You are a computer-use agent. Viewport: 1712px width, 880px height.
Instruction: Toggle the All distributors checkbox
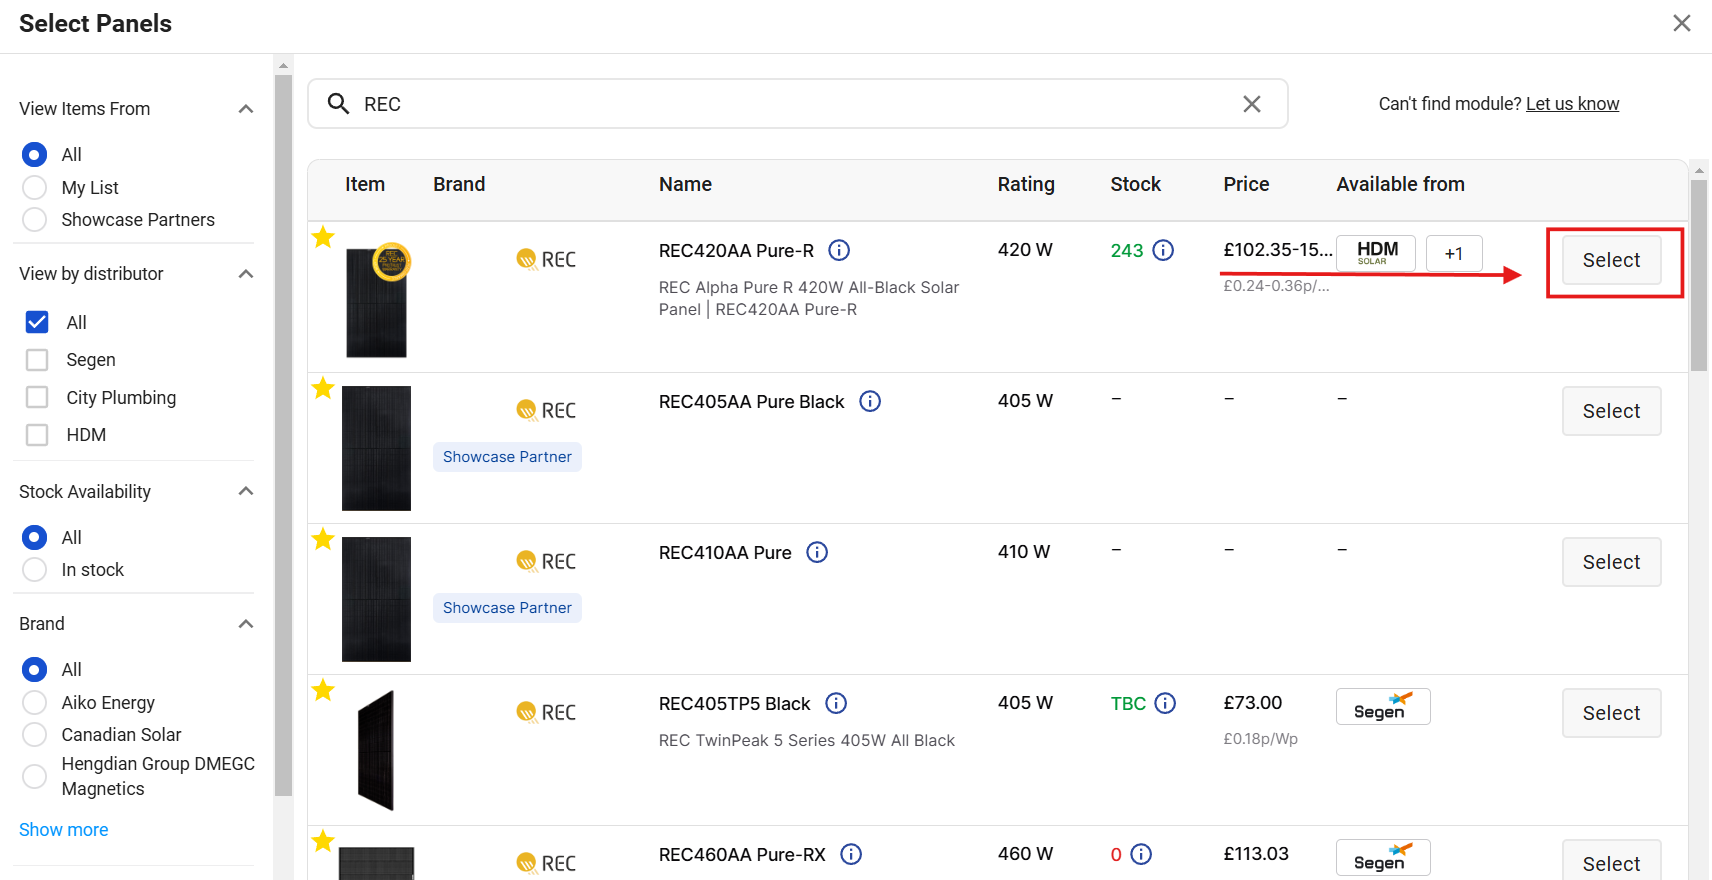pos(37,322)
